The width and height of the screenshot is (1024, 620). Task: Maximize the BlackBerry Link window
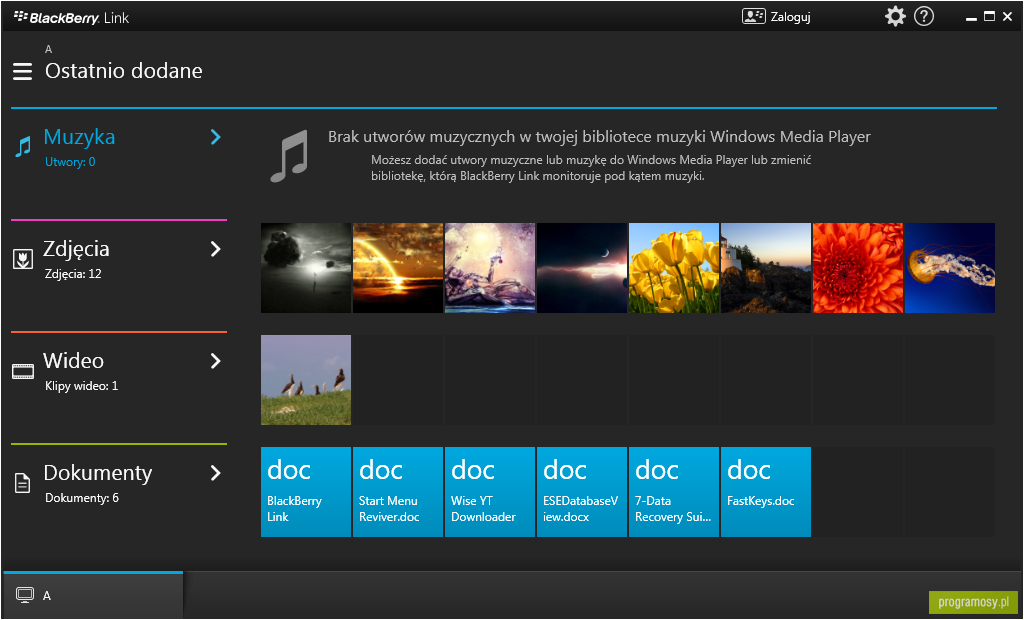tap(989, 16)
